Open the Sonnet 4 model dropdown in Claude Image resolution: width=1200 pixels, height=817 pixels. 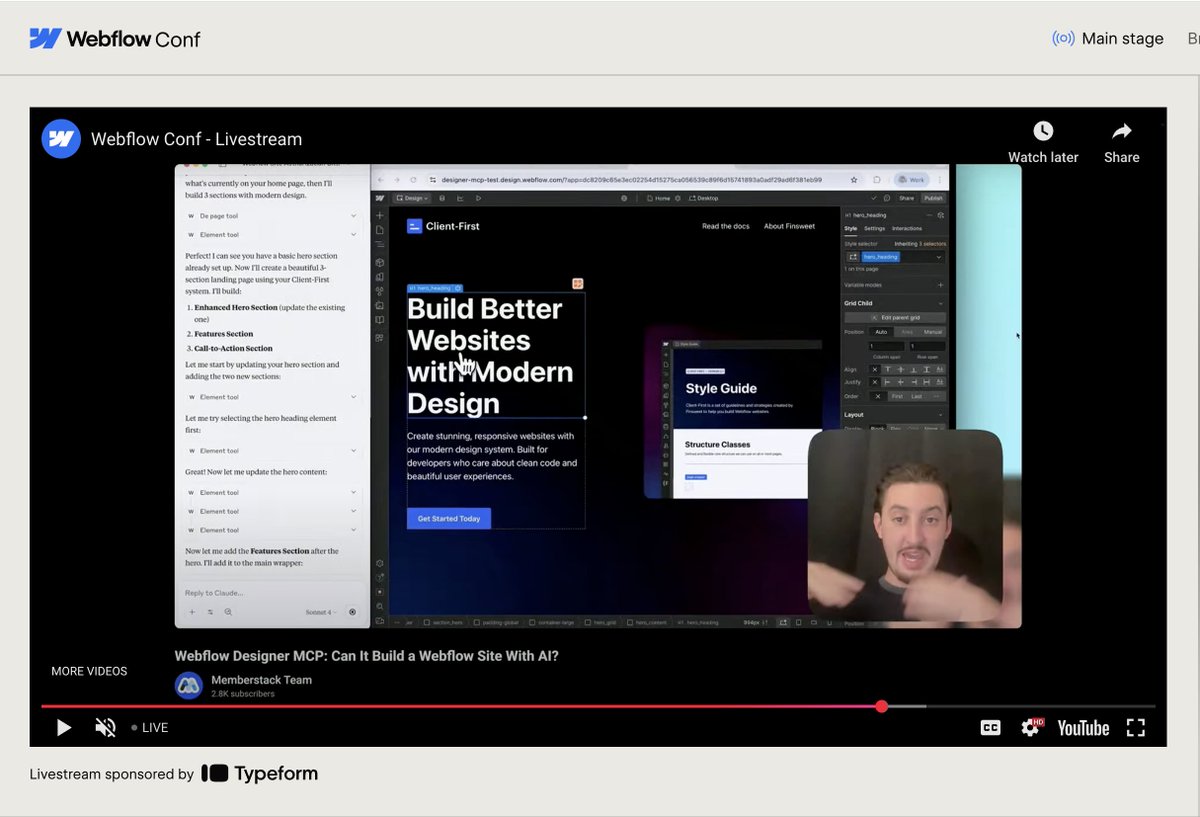(320, 612)
